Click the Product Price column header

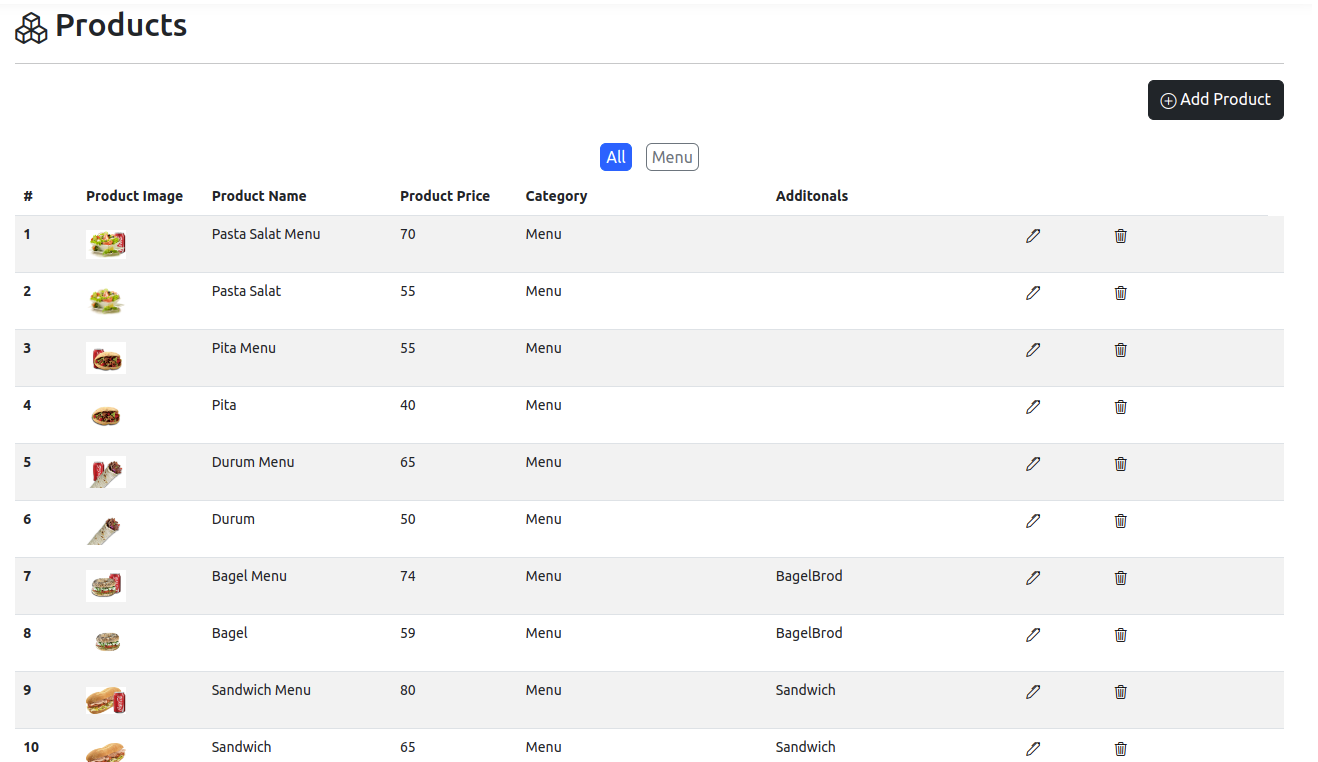(444, 196)
